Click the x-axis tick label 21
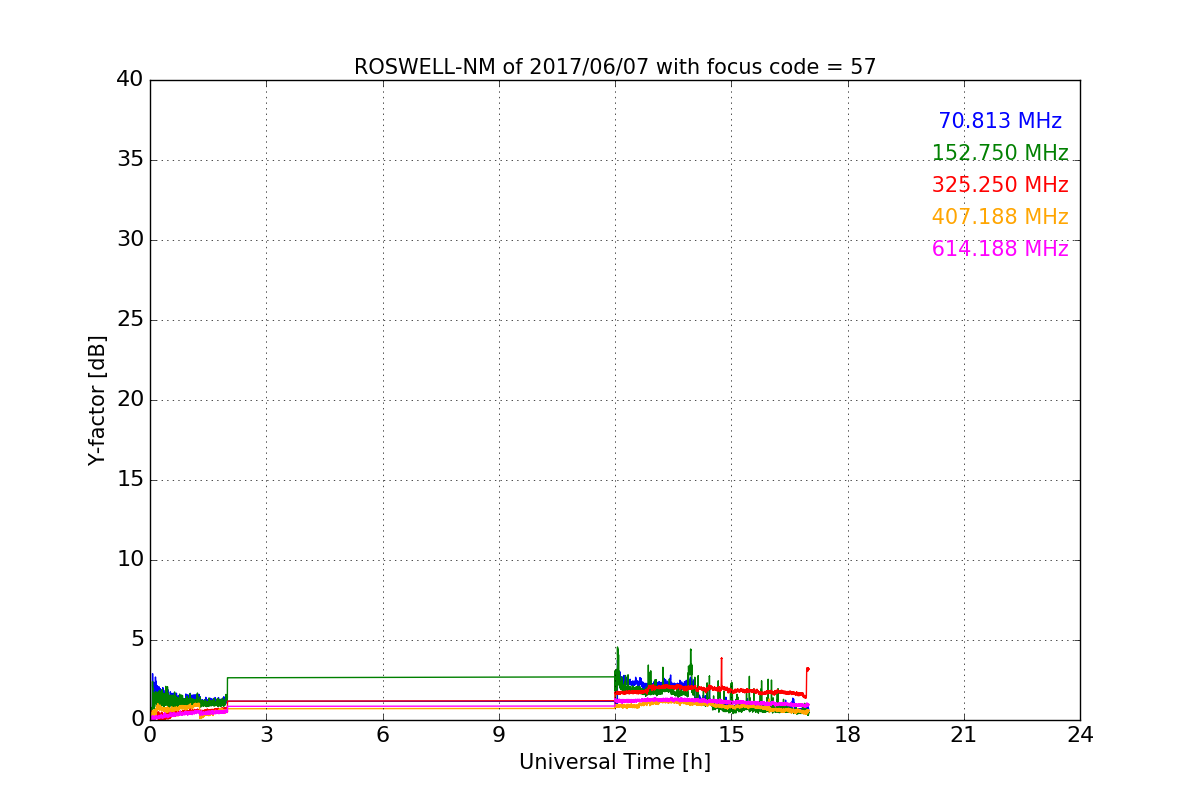This screenshot has width=1200, height=800. [964, 735]
